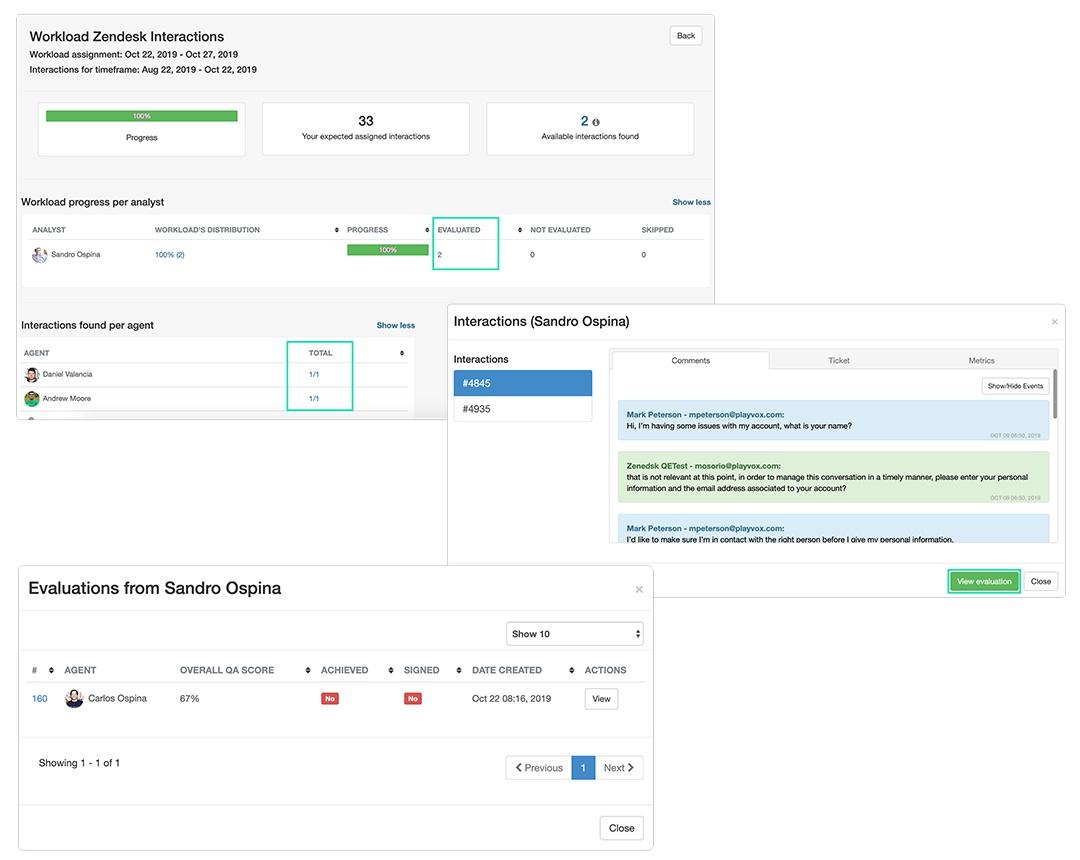Sort by the Evaluated column arrows
Image resolution: width=1080 pixels, height=860 pixels.
click(519, 230)
